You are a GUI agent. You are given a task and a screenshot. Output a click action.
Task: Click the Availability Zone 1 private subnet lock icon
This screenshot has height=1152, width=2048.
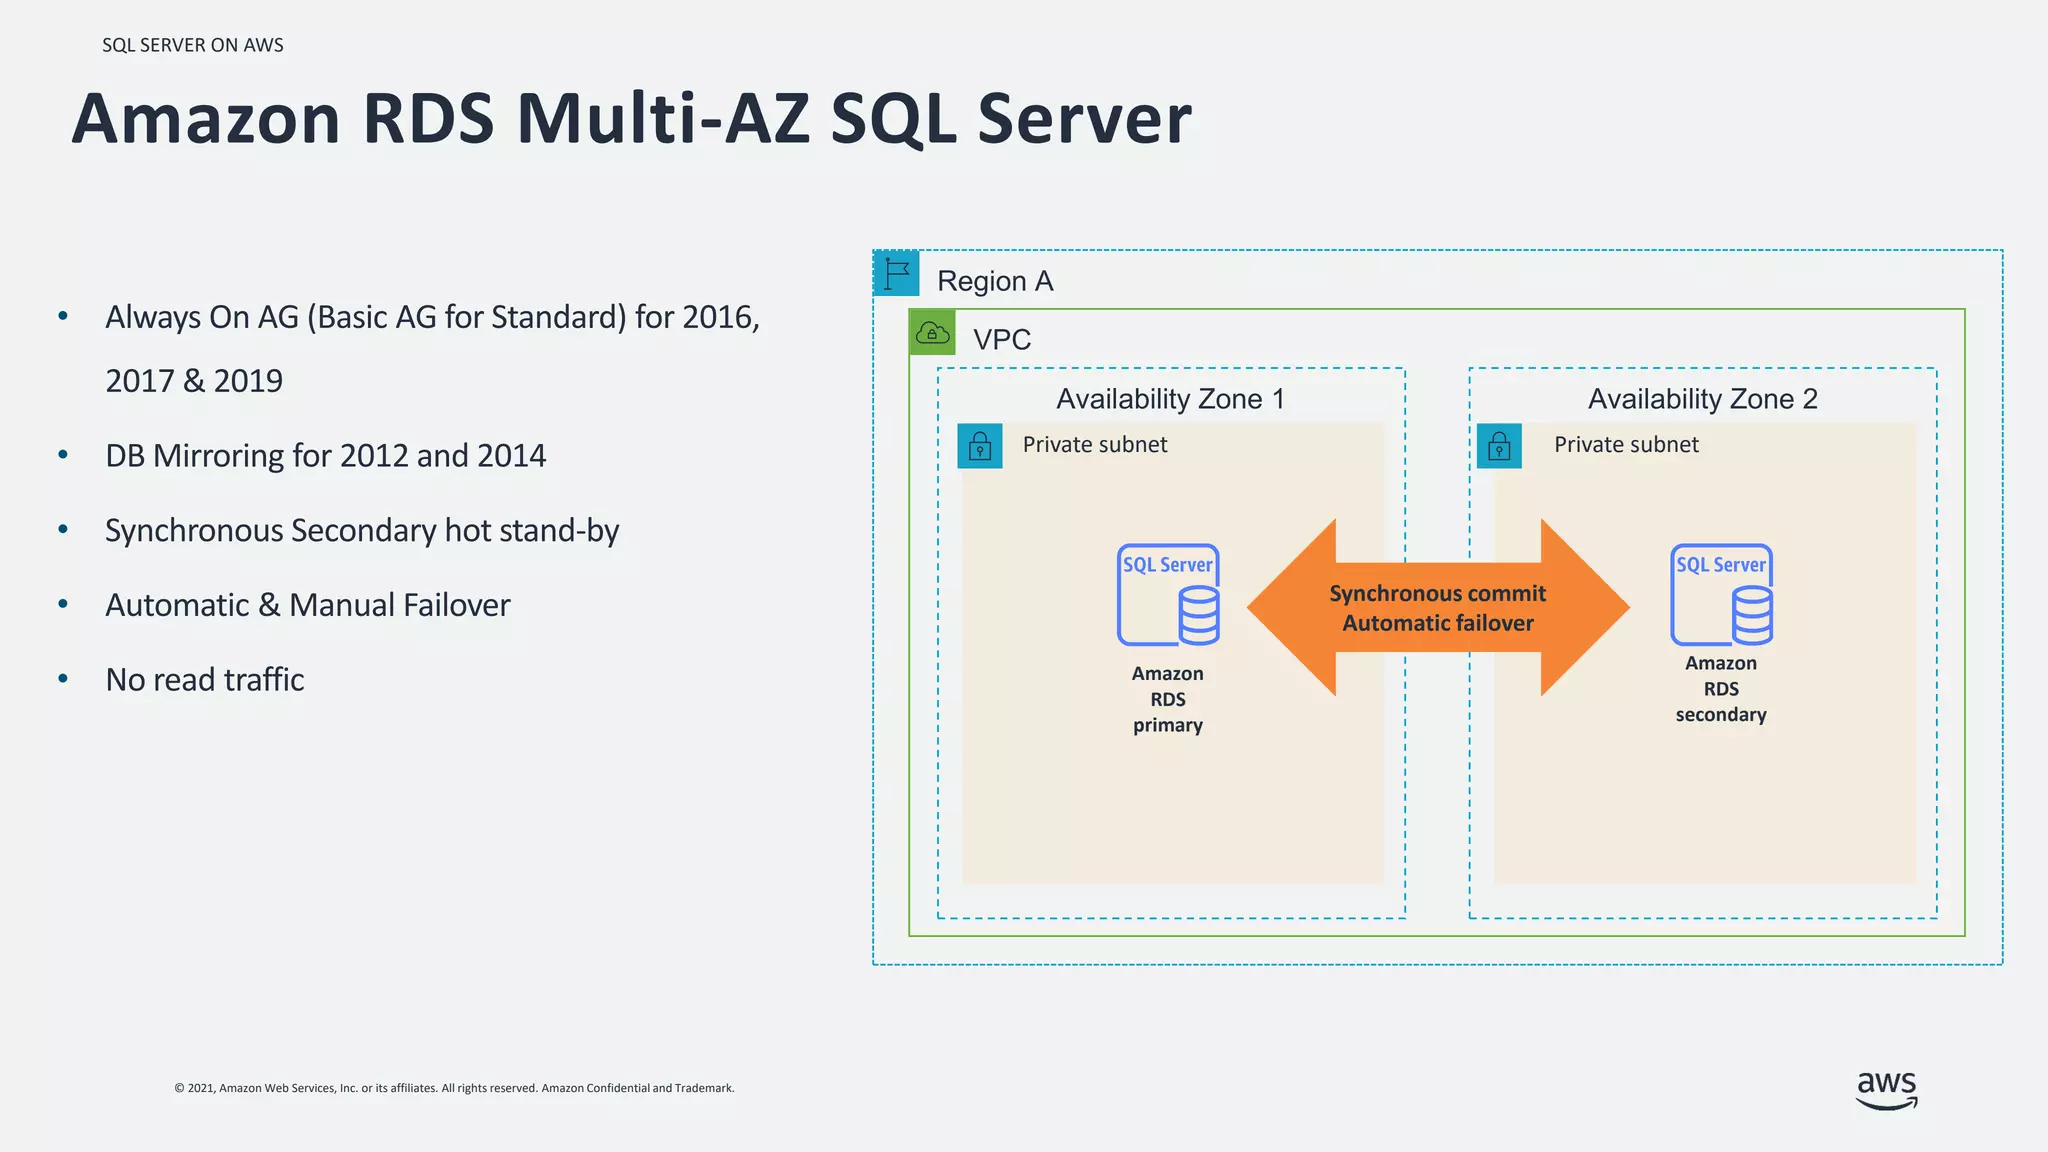click(x=980, y=446)
